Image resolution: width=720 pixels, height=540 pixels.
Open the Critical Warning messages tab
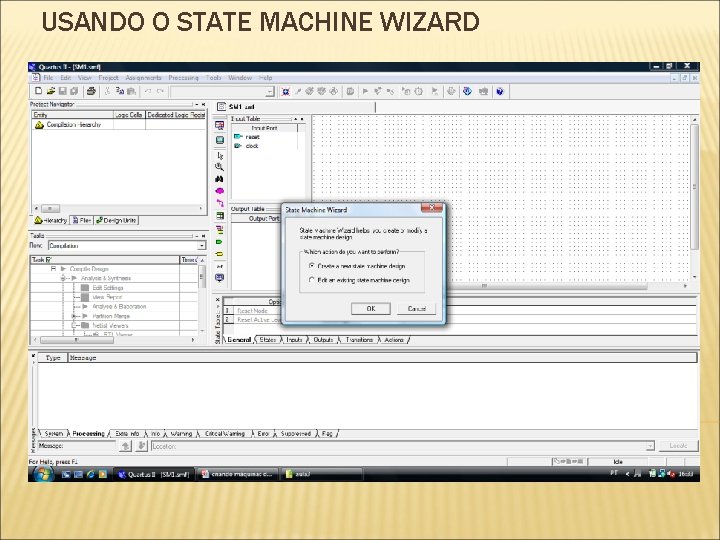(x=225, y=433)
